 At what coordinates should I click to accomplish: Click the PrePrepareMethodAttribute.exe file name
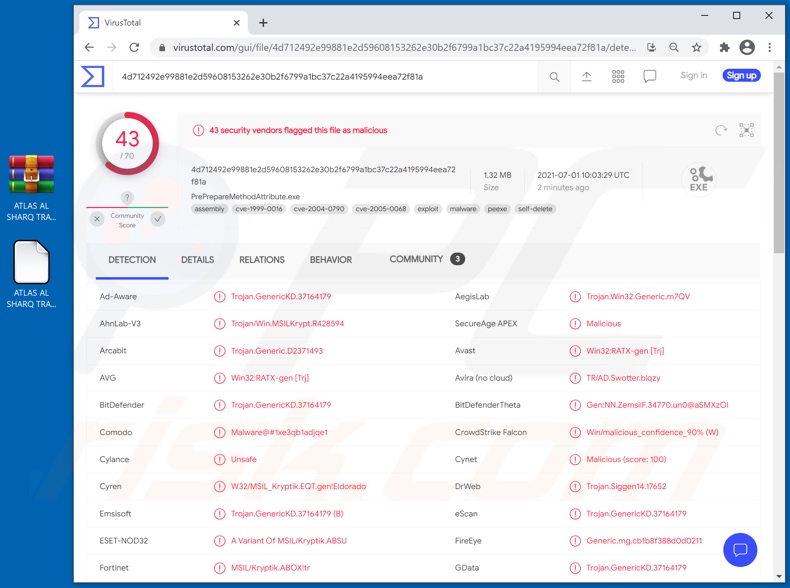(245, 197)
